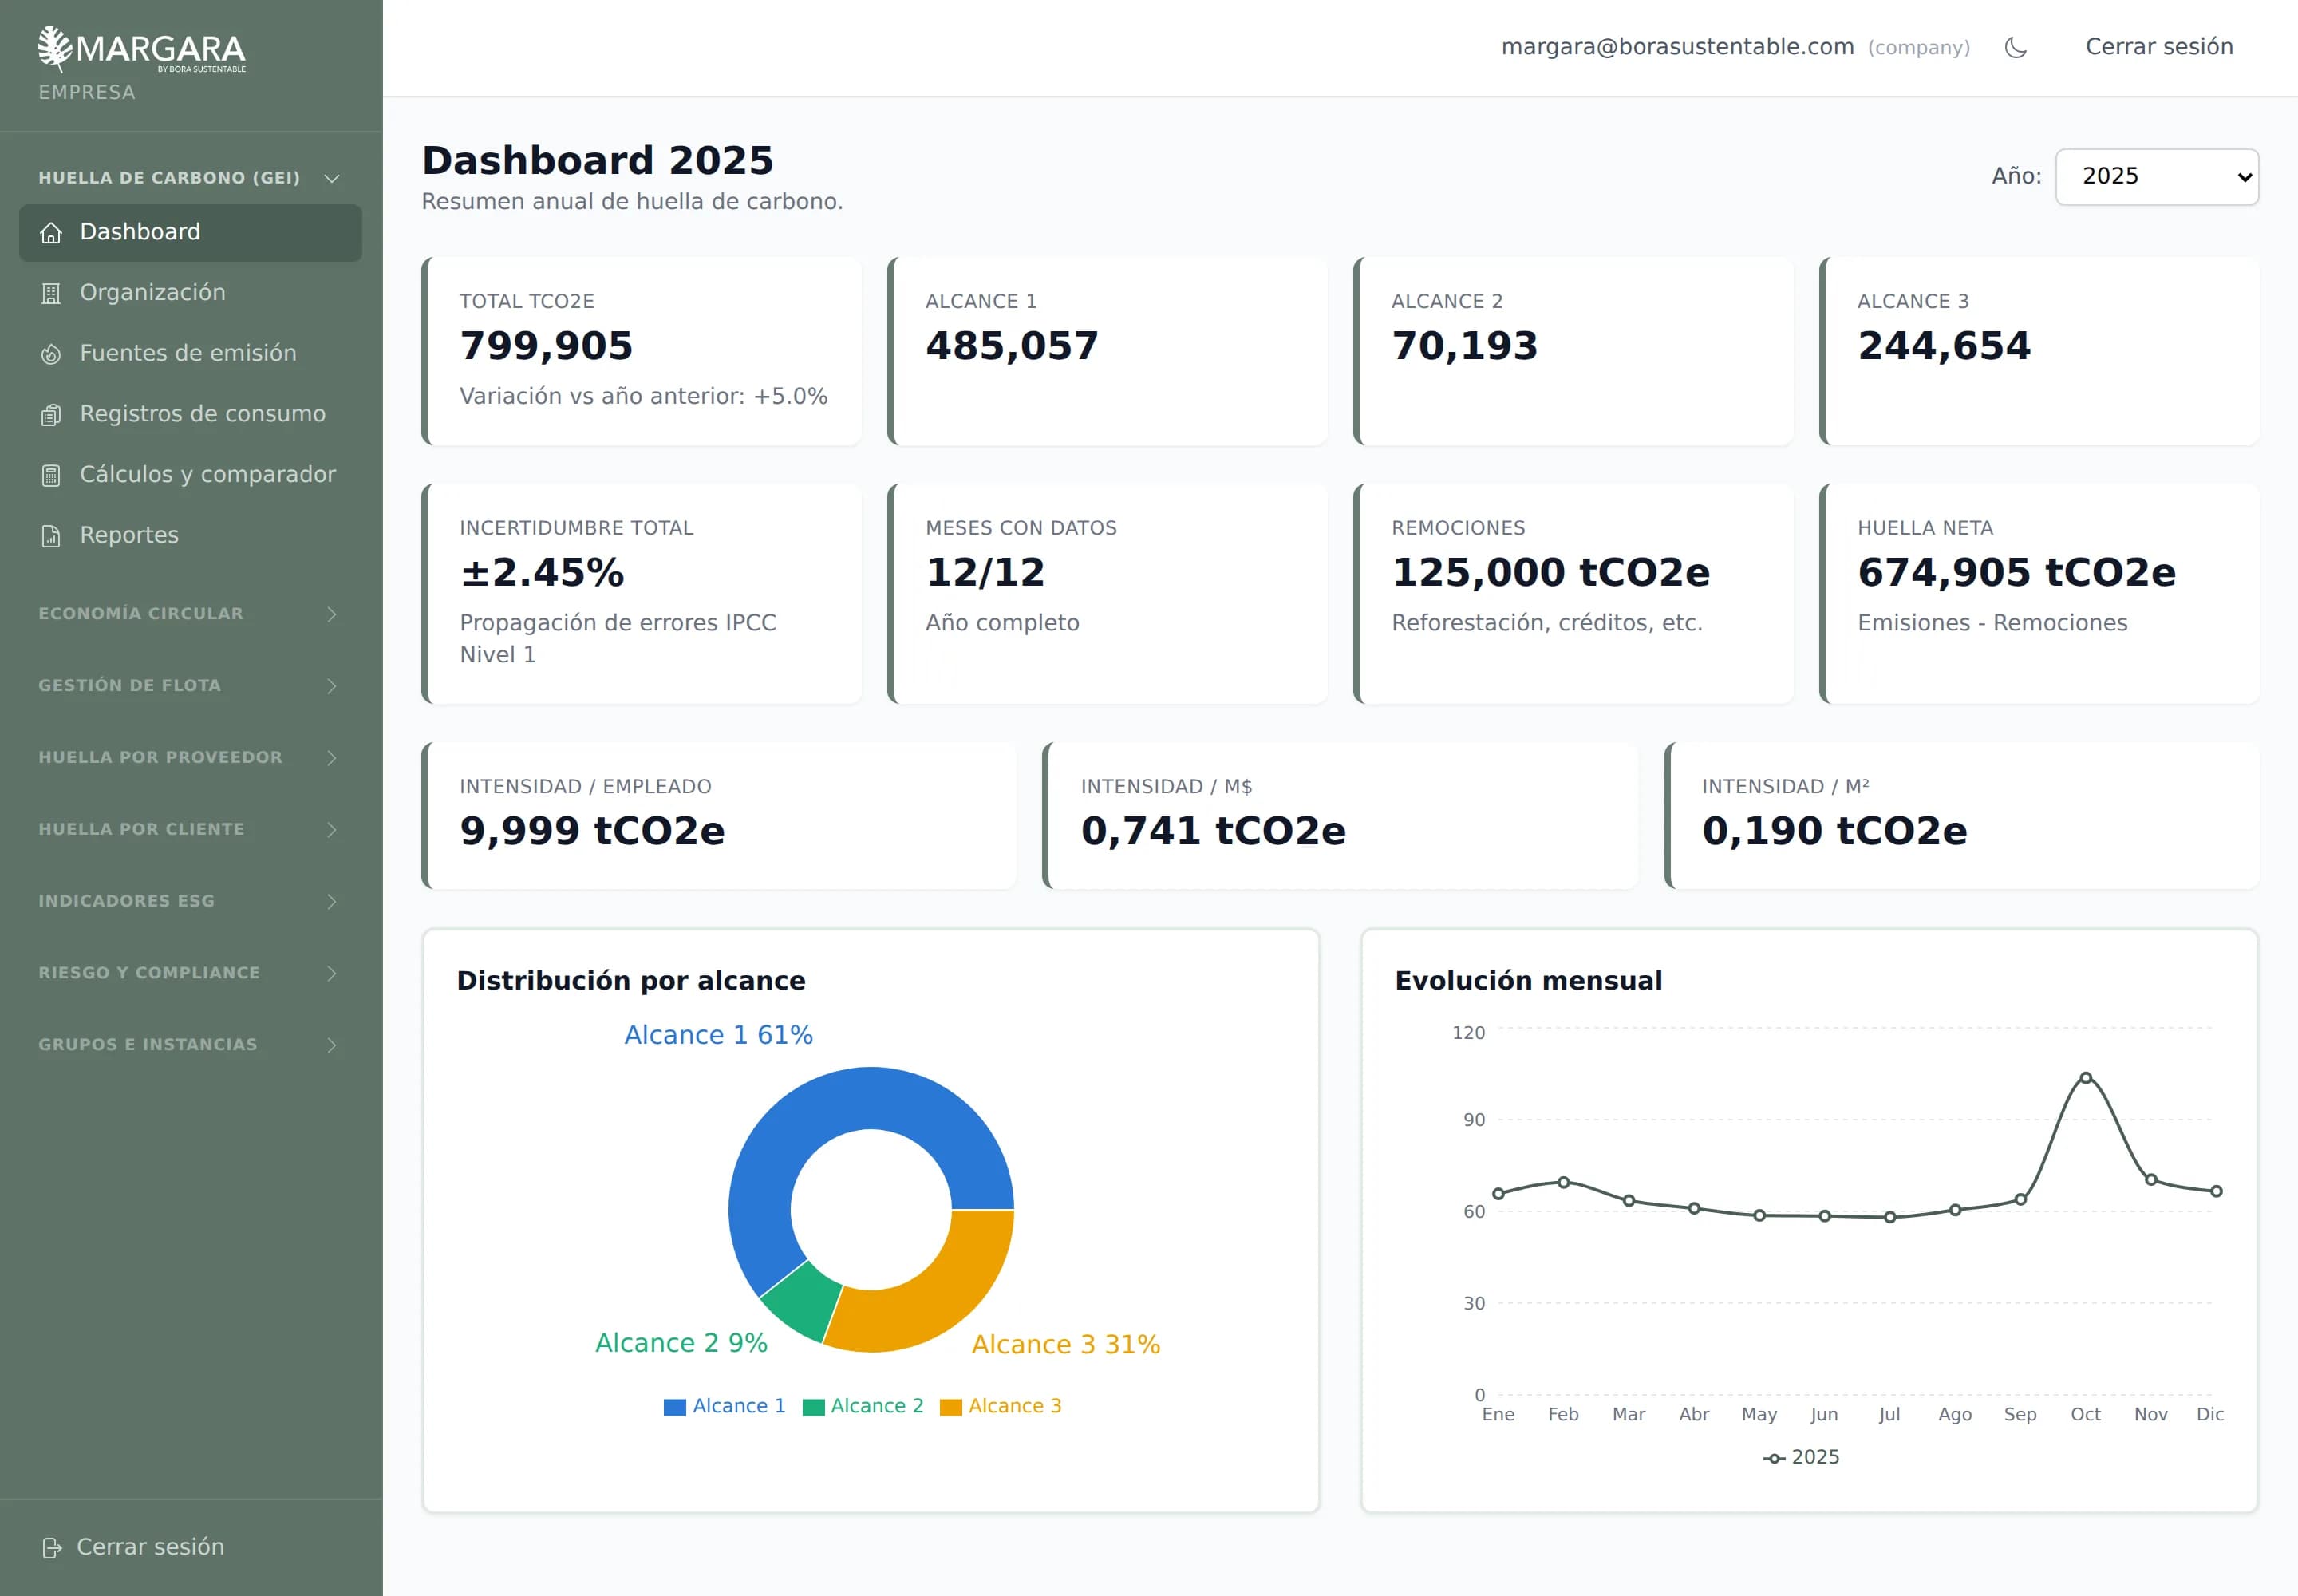Click the Huella Neta value 674,905 tCO2e
2298x1596 pixels.
(x=2017, y=573)
